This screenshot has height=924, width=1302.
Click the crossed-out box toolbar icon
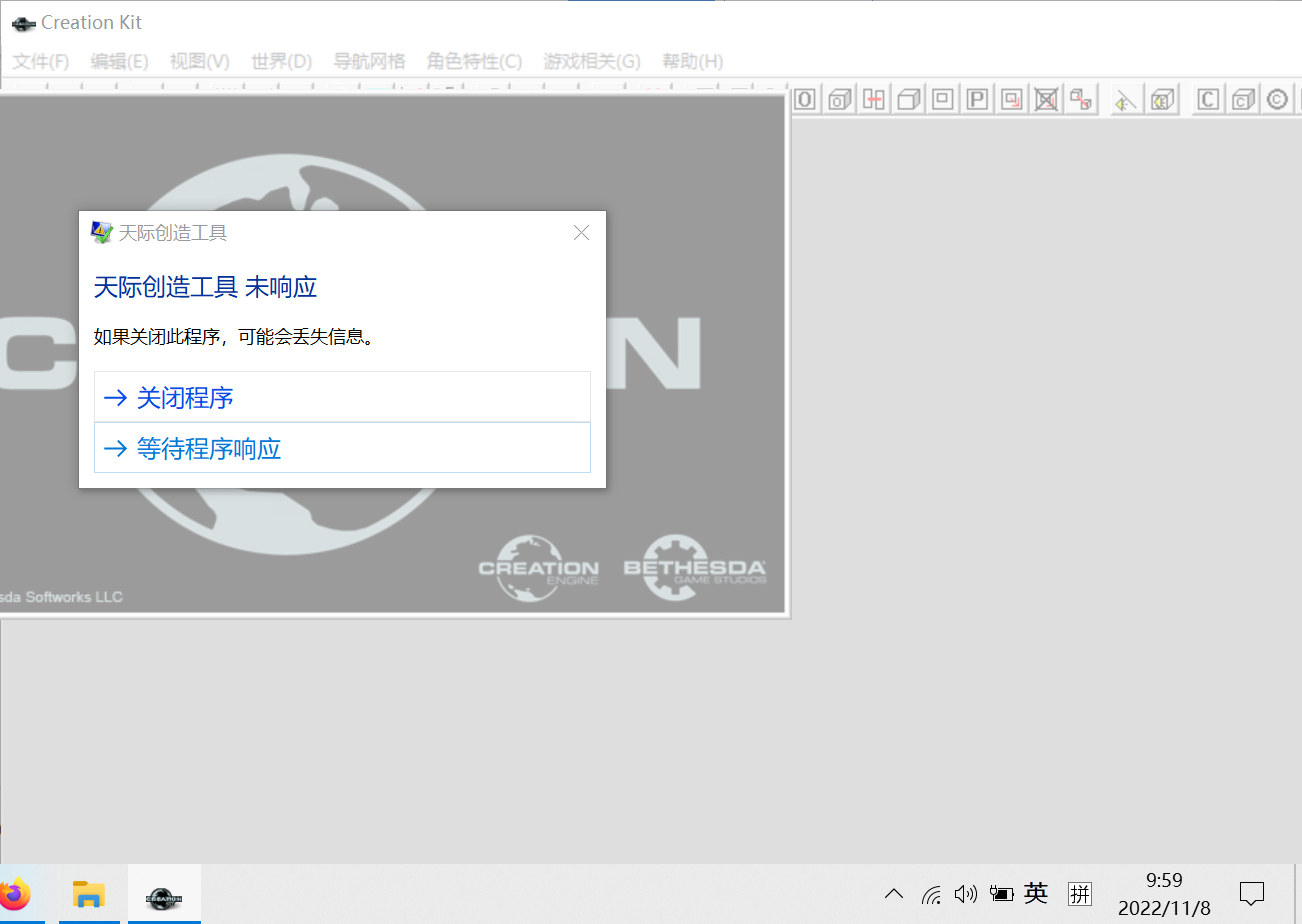click(1047, 100)
